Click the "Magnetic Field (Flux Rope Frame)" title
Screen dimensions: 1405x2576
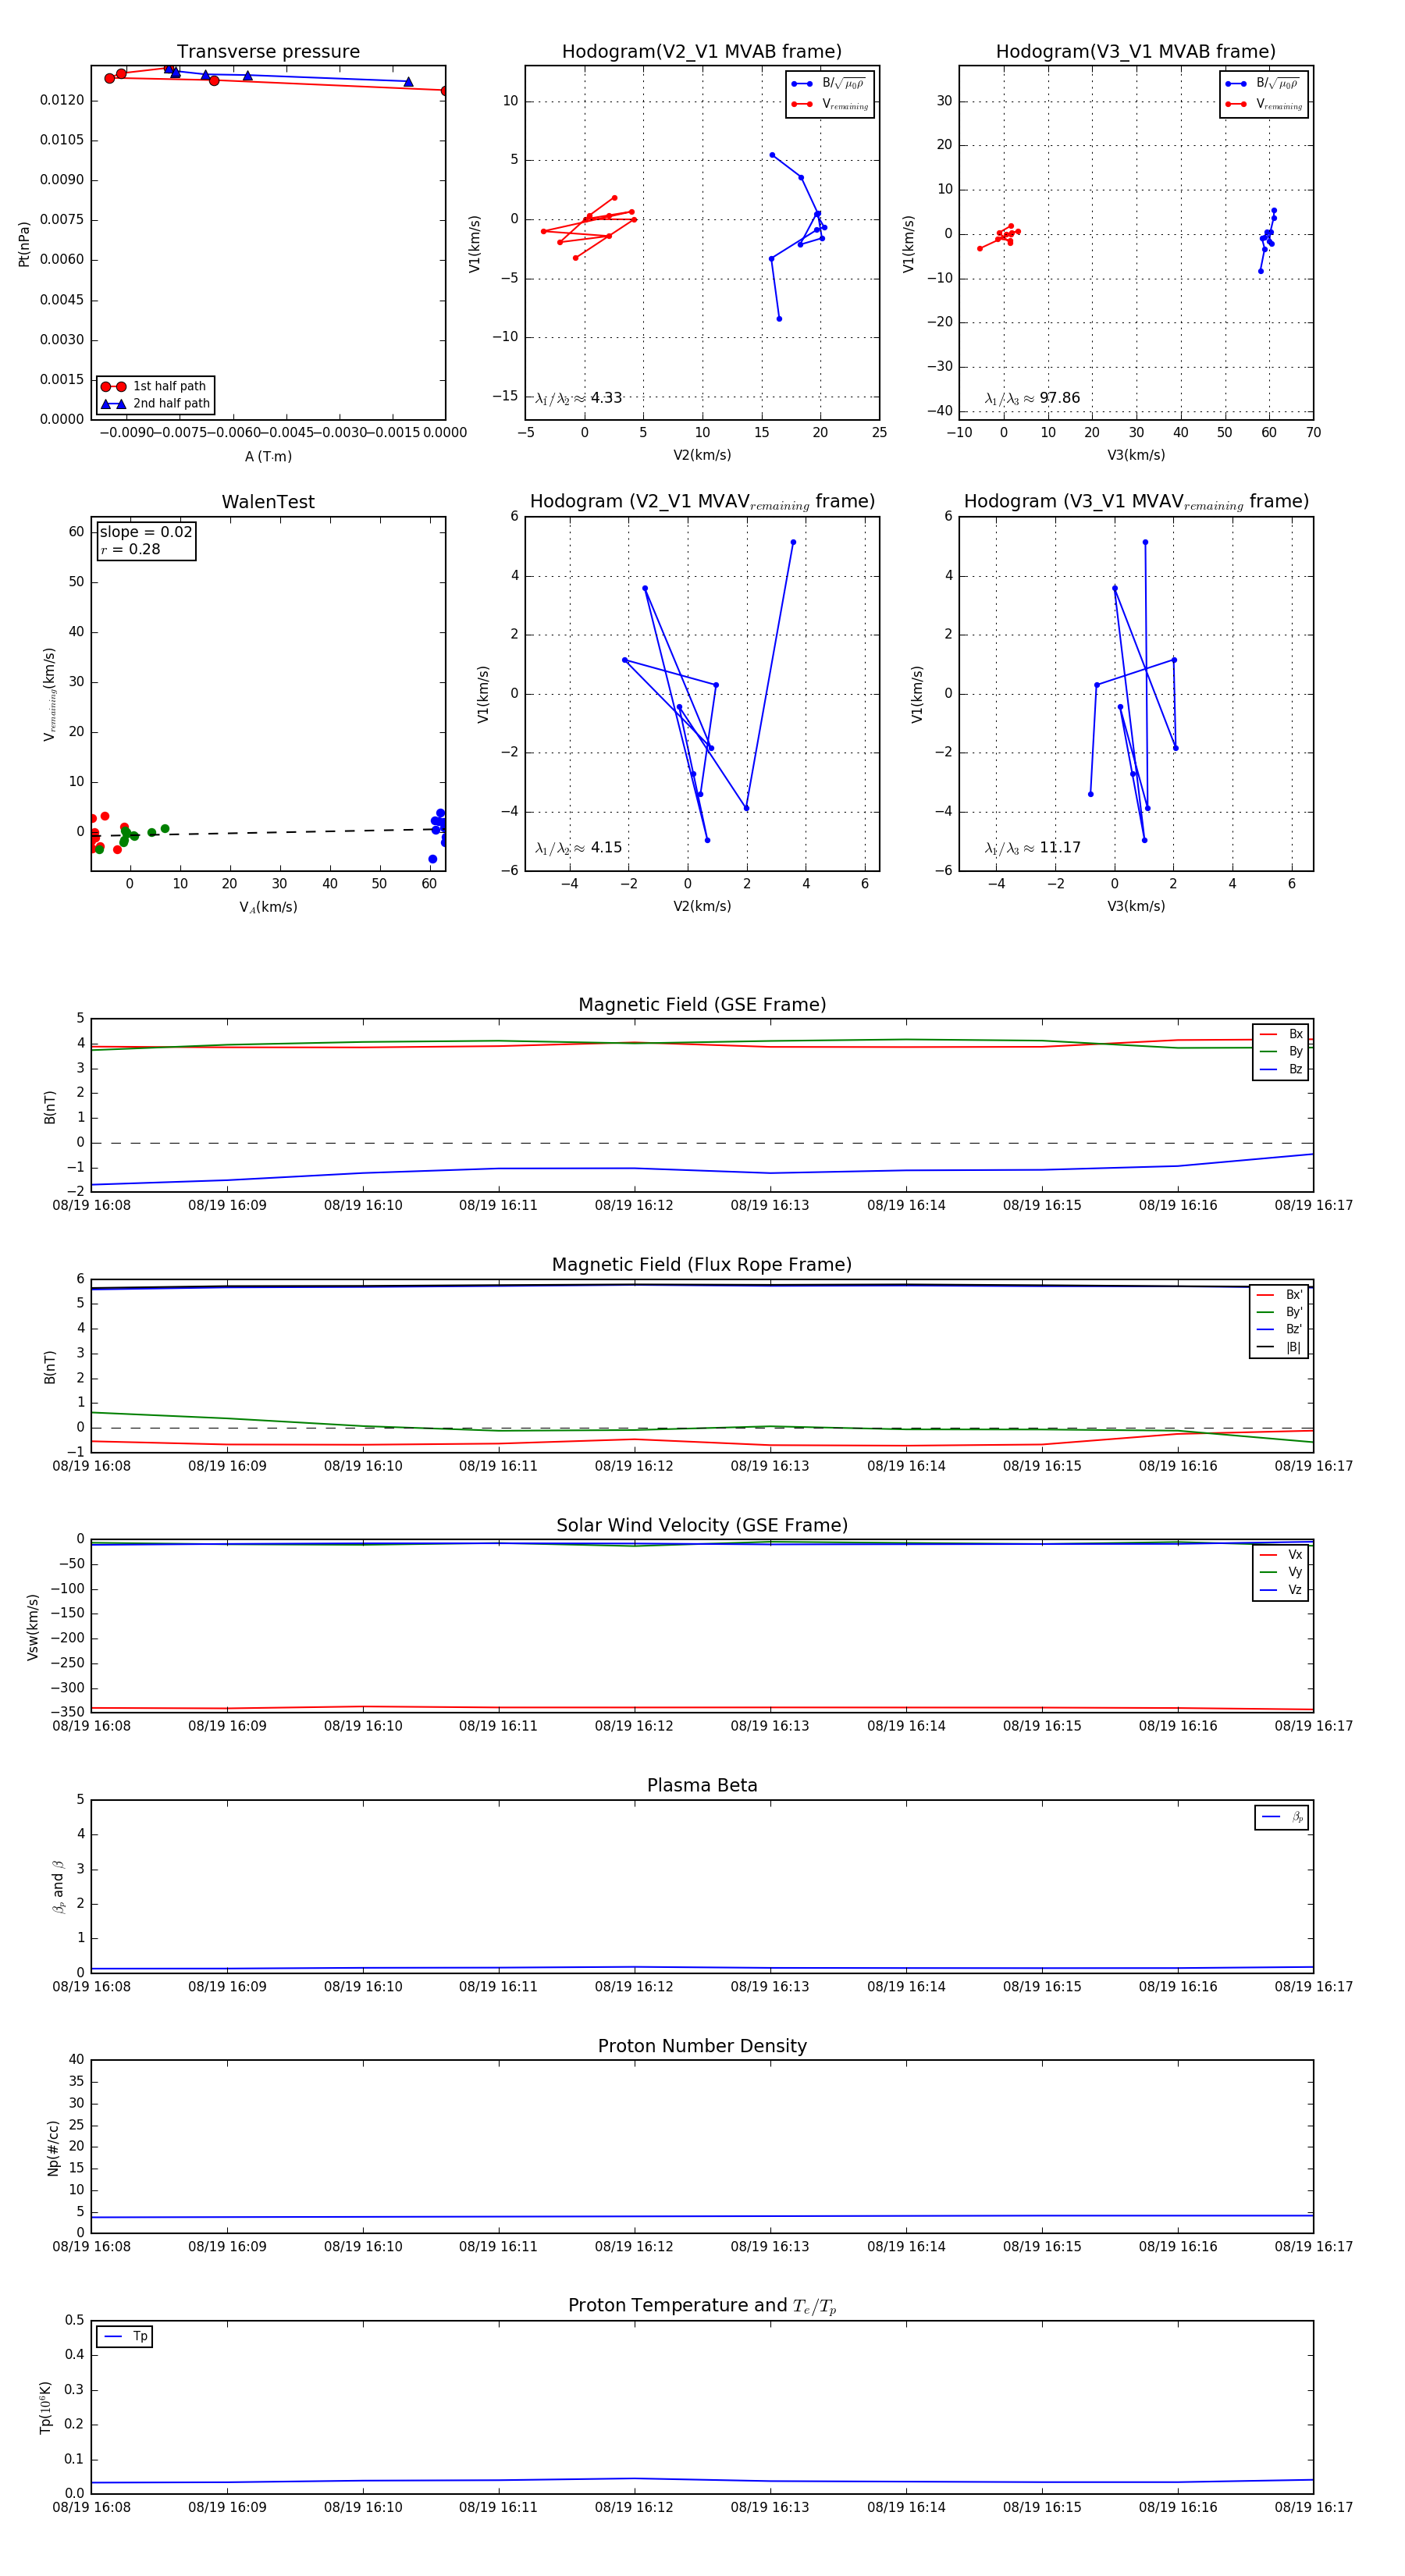coord(702,1265)
